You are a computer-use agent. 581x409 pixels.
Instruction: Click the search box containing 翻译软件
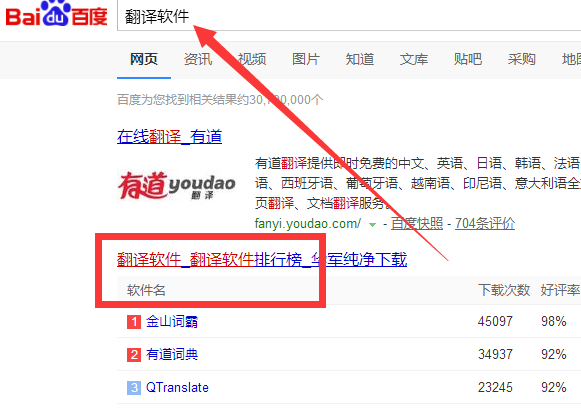[349, 16]
